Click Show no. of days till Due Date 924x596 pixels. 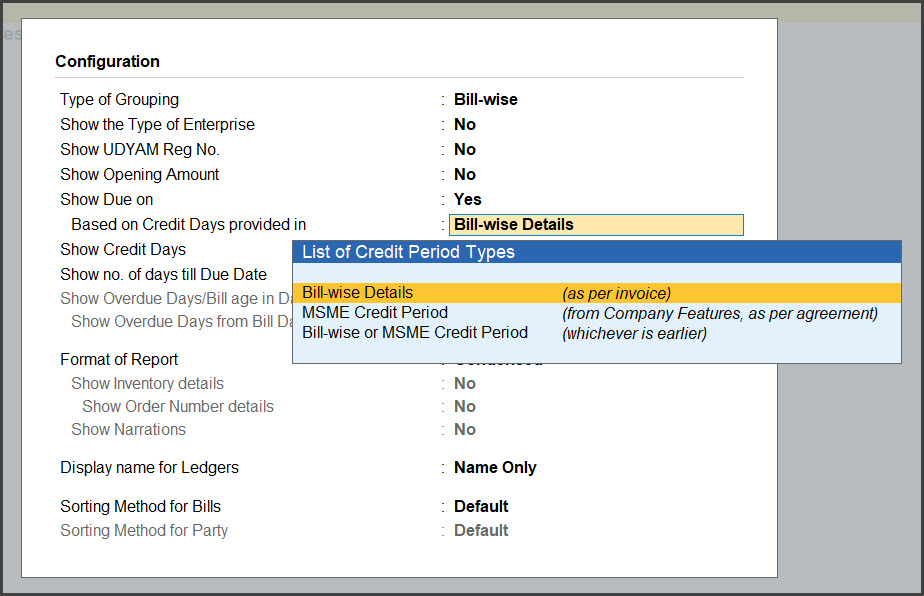tap(163, 274)
